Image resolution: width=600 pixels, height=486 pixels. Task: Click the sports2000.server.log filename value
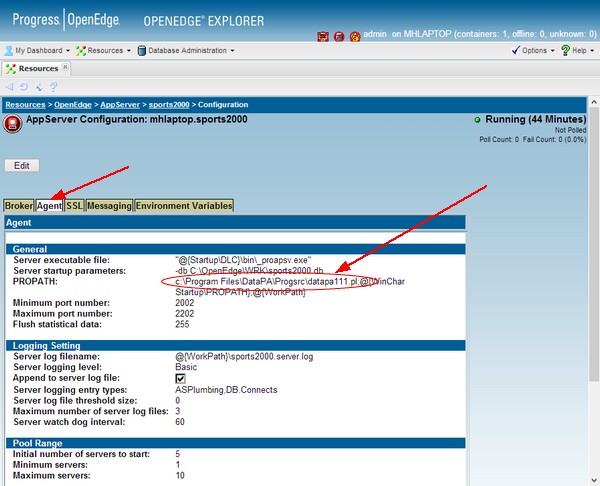[x=244, y=357]
